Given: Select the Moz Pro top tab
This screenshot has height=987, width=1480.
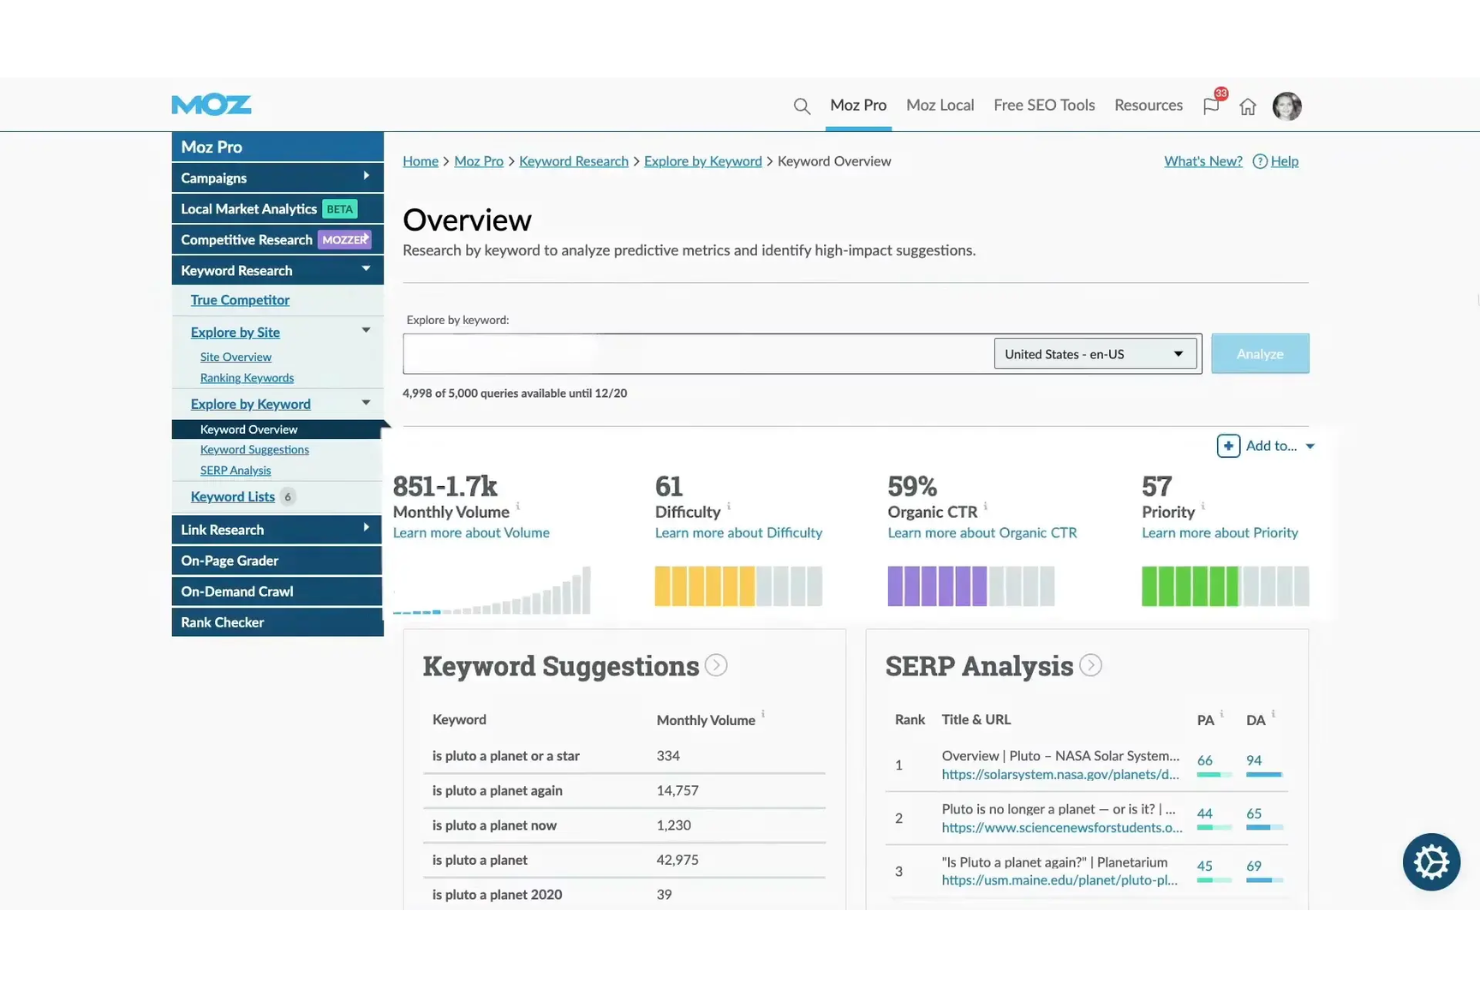Looking at the screenshot, I should tap(858, 105).
